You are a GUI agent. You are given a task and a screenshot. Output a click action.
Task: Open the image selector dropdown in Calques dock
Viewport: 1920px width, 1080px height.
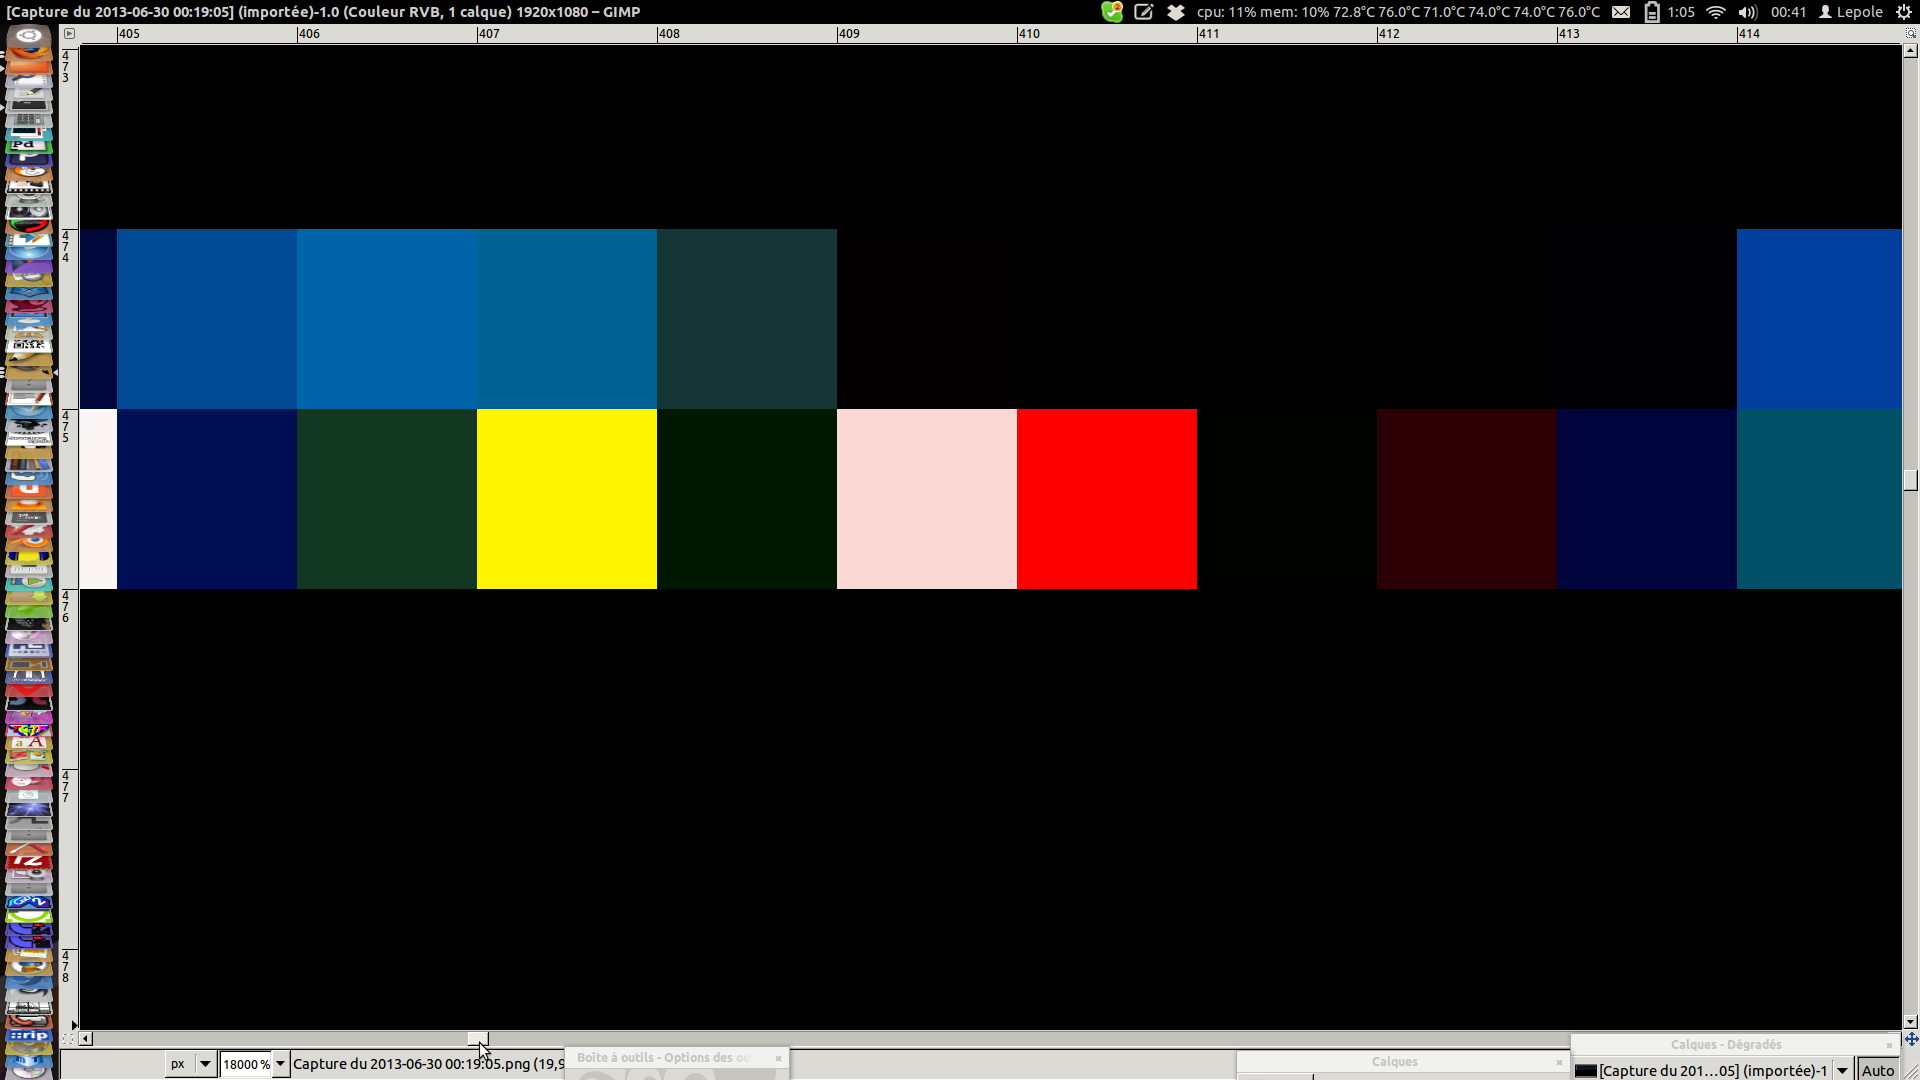(x=1842, y=1070)
